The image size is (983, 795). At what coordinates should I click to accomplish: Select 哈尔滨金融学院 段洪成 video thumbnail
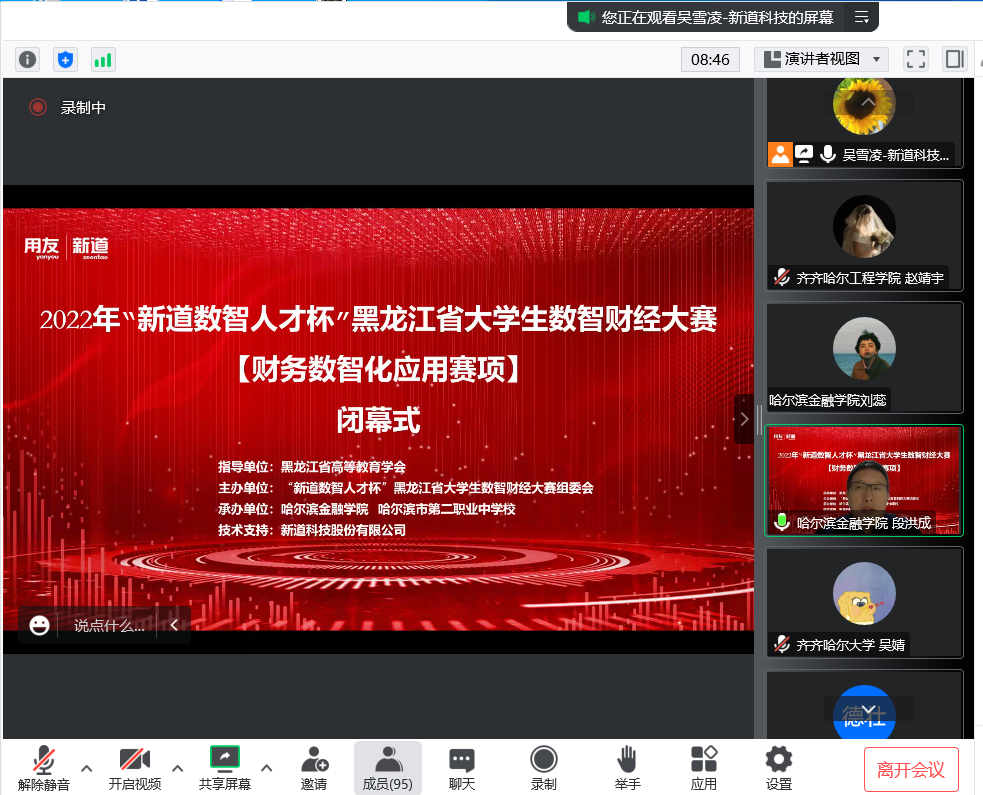(864, 481)
